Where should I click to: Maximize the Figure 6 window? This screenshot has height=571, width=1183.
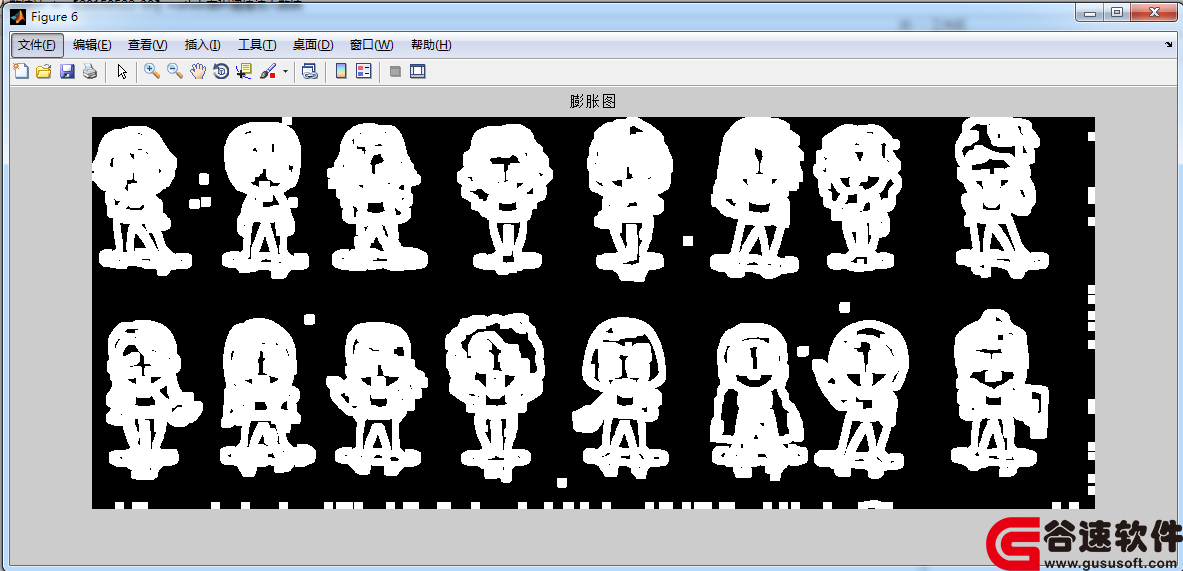point(1118,12)
